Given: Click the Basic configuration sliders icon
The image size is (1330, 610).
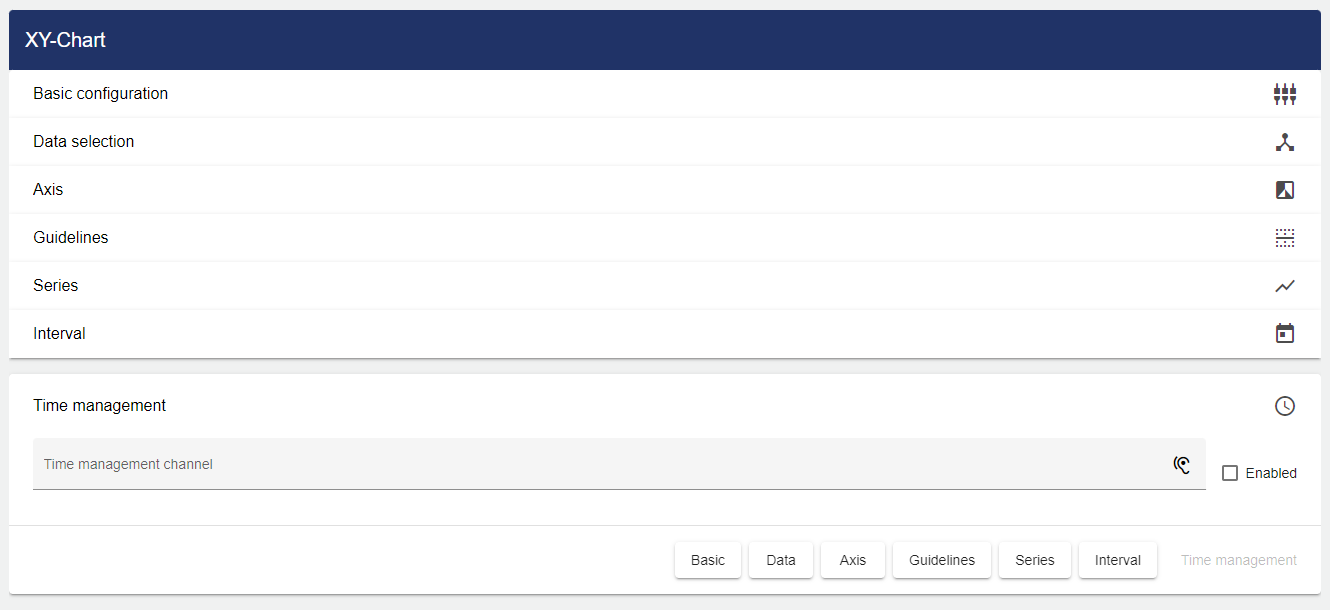Looking at the screenshot, I should (1285, 94).
